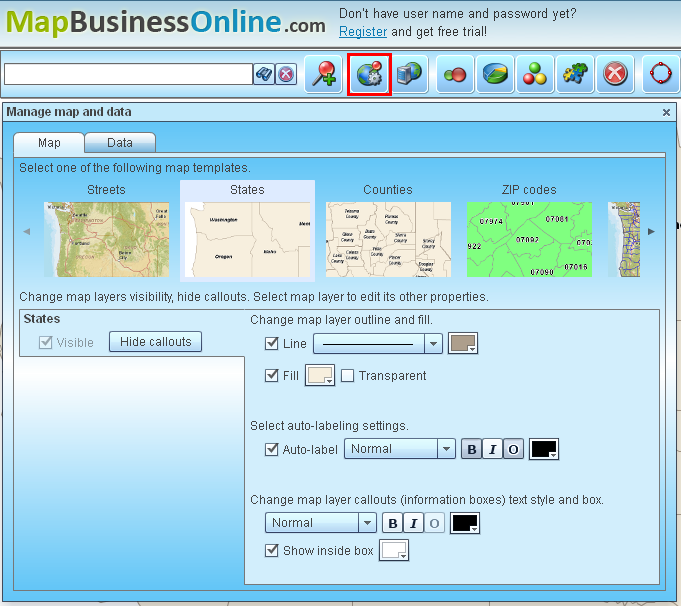This screenshot has width=681, height=606.
Task: Click the address search input field
Action: coord(129,74)
